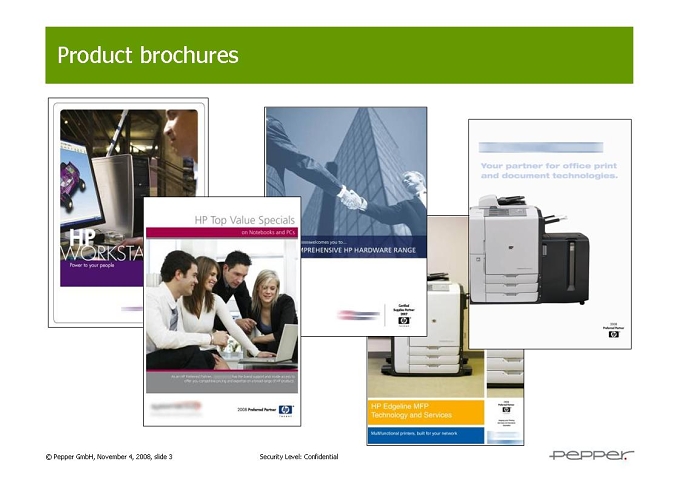The height and width of the screenshot is (481, 680).
Task: Click the HP logo on hardware range brochure
Action: (404, 321)
